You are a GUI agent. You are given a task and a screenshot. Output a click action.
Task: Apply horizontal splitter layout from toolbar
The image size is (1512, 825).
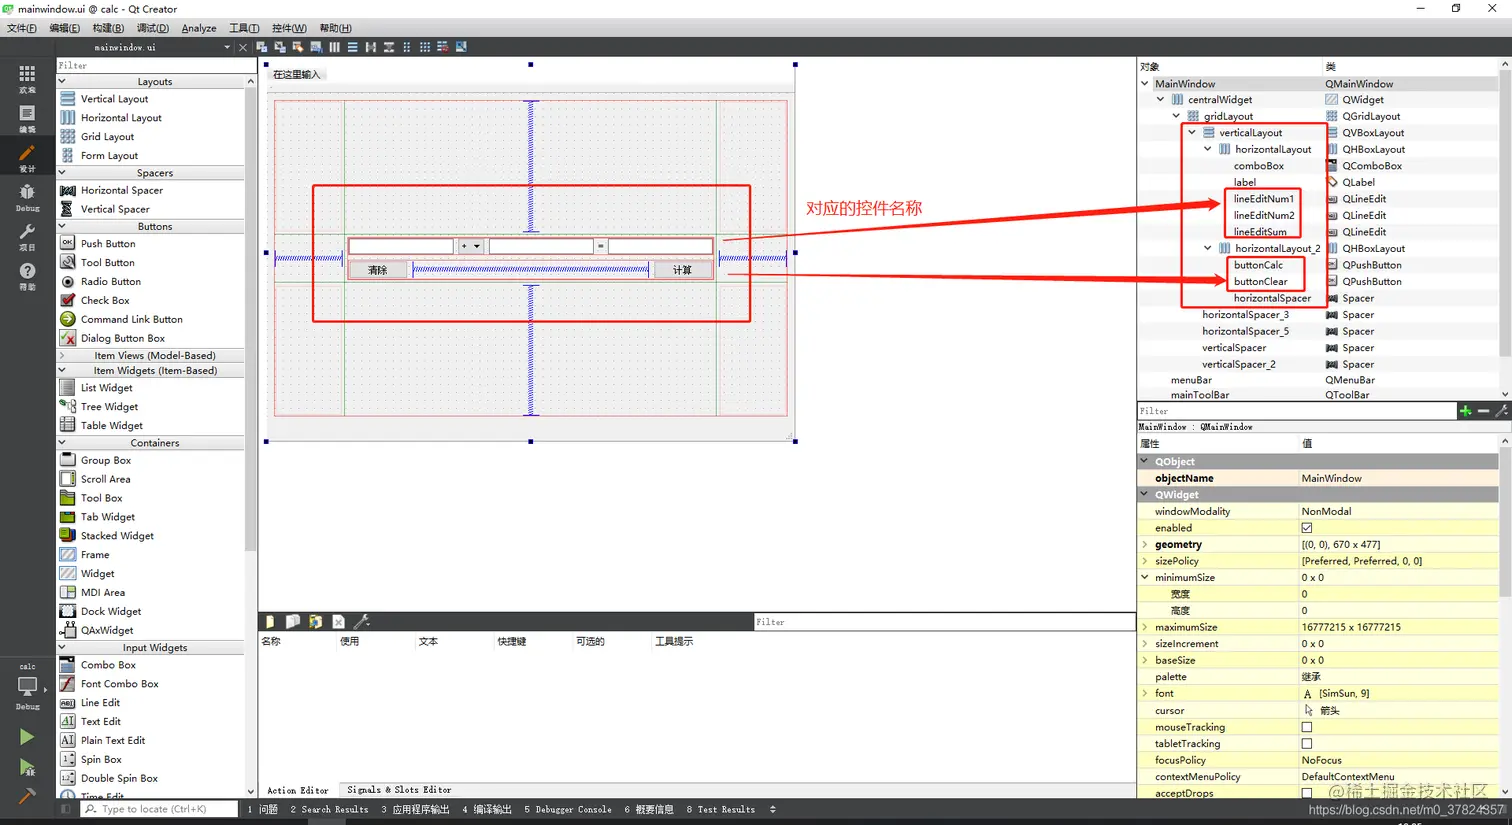coord(371,47)
